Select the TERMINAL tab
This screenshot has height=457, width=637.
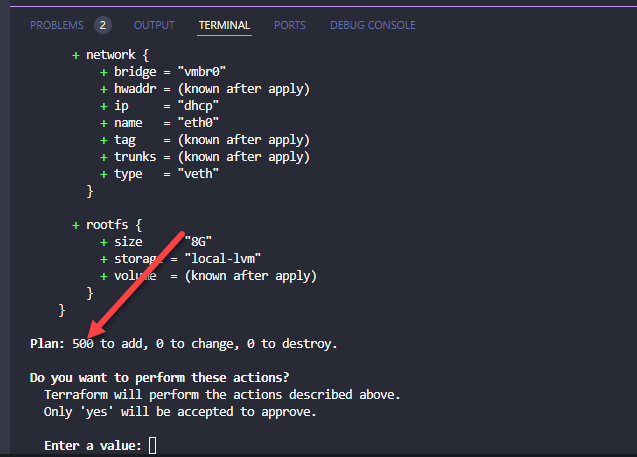224,25
